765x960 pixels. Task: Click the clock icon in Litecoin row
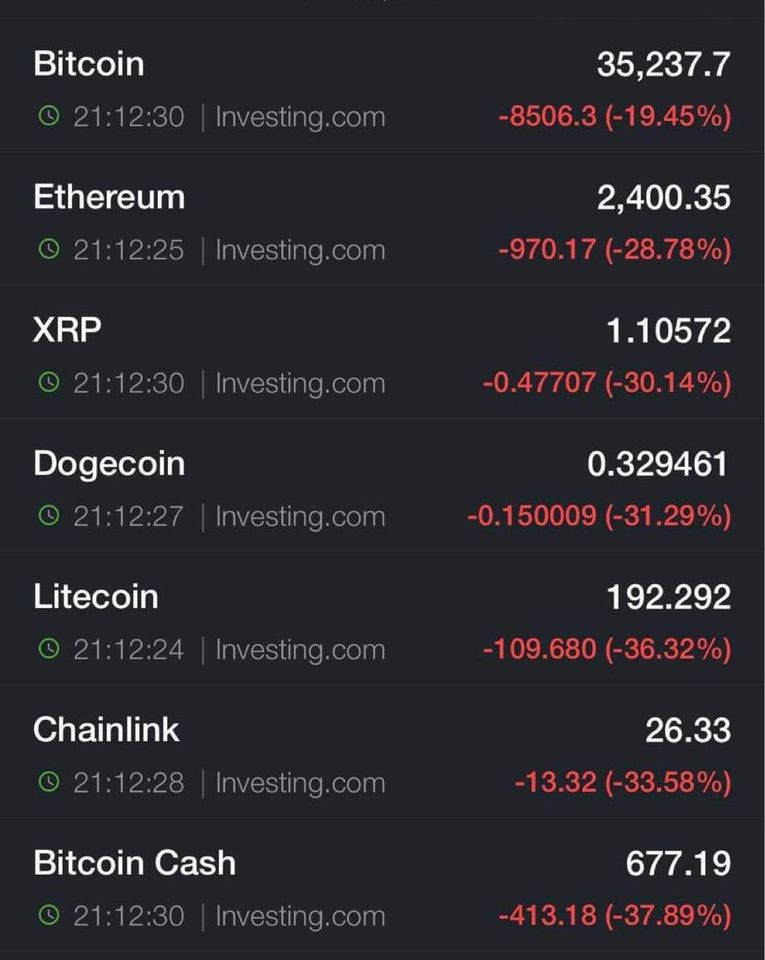48,649
